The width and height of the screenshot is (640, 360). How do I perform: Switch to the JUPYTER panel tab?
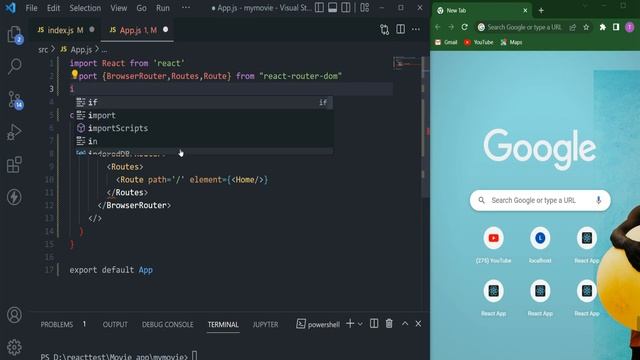(x=265, y=324)
